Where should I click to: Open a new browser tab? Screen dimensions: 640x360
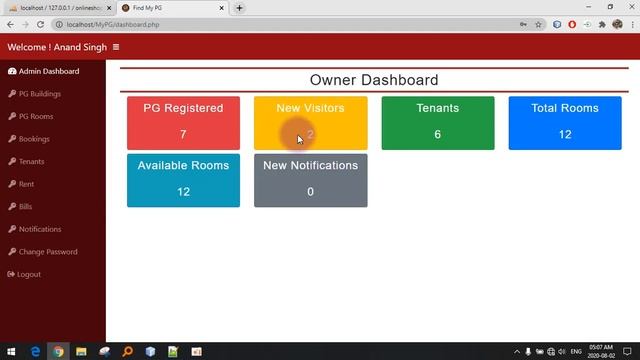[239, 8]
